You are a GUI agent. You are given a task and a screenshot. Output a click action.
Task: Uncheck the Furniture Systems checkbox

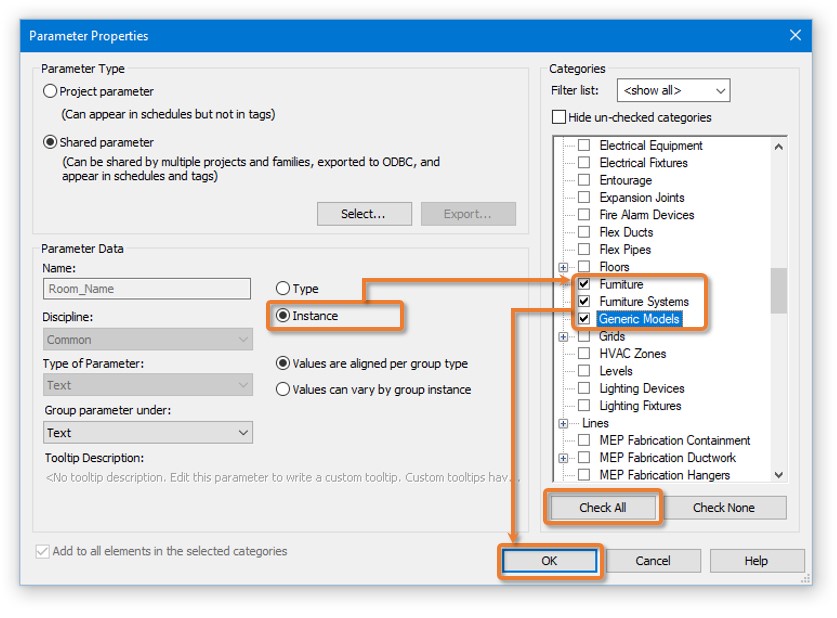584,301
